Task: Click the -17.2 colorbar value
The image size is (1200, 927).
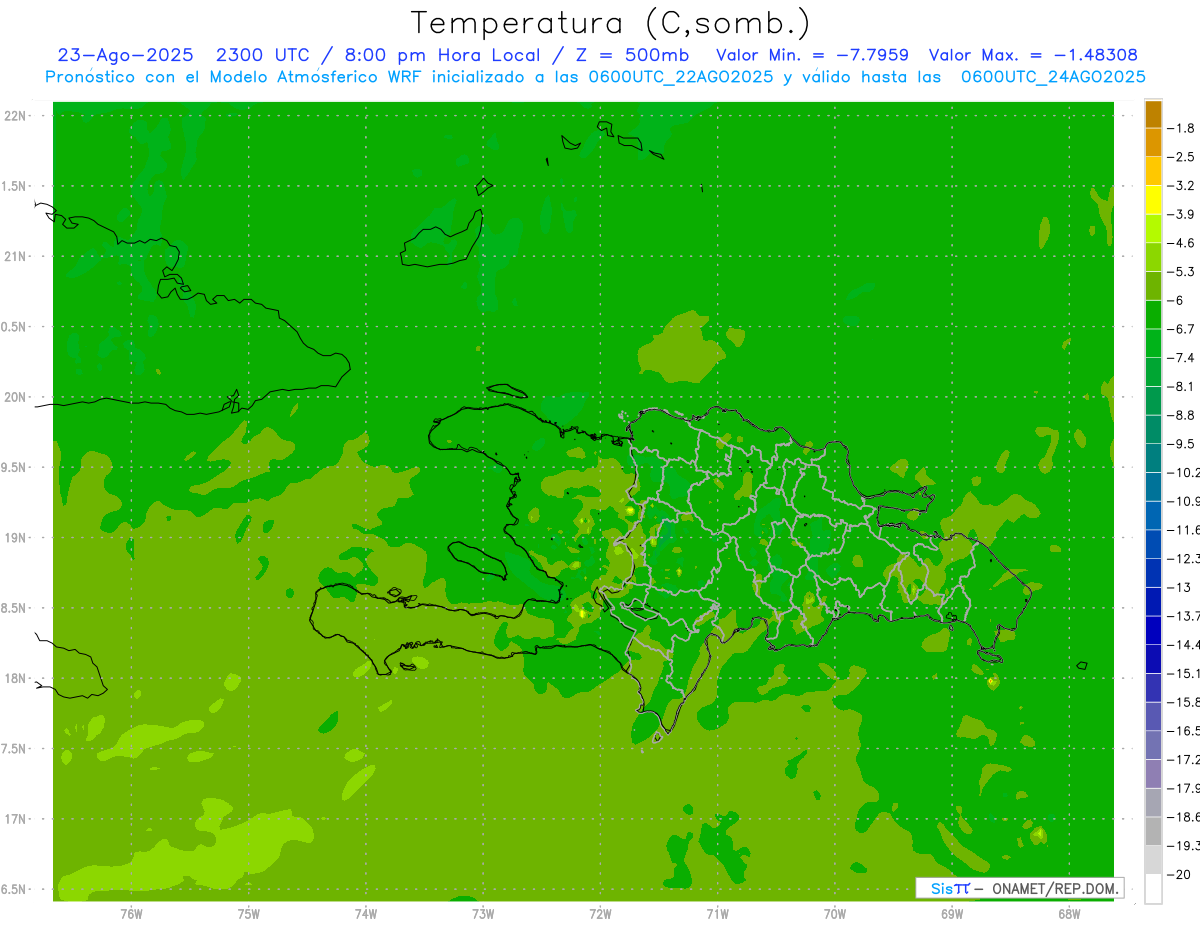Action: 1184,760
